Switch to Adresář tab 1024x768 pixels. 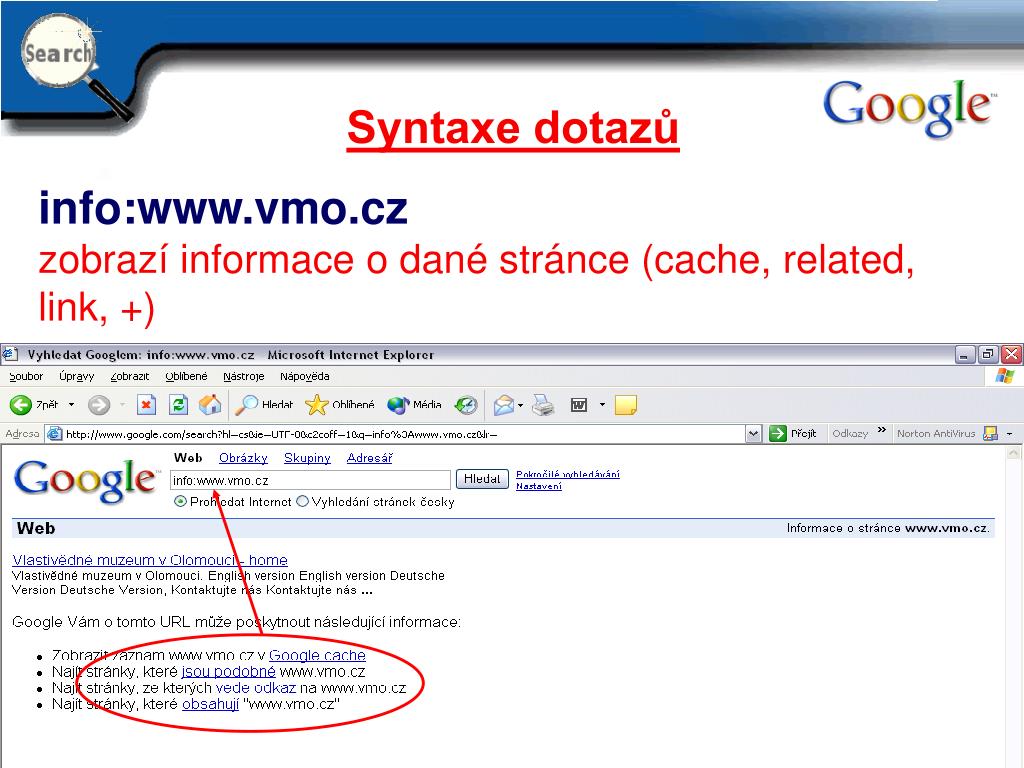[370, 458]
